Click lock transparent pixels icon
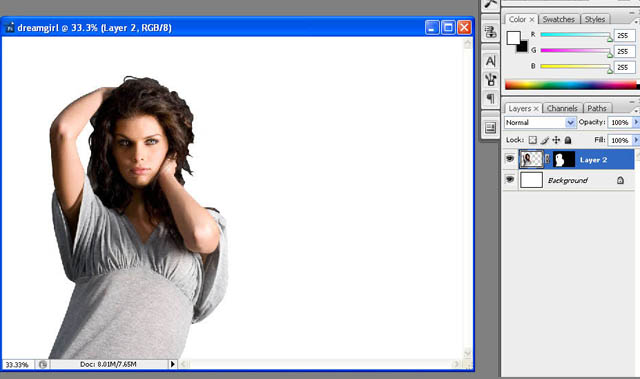The width and height of the screenshot is (640, 379). point(533,140)
